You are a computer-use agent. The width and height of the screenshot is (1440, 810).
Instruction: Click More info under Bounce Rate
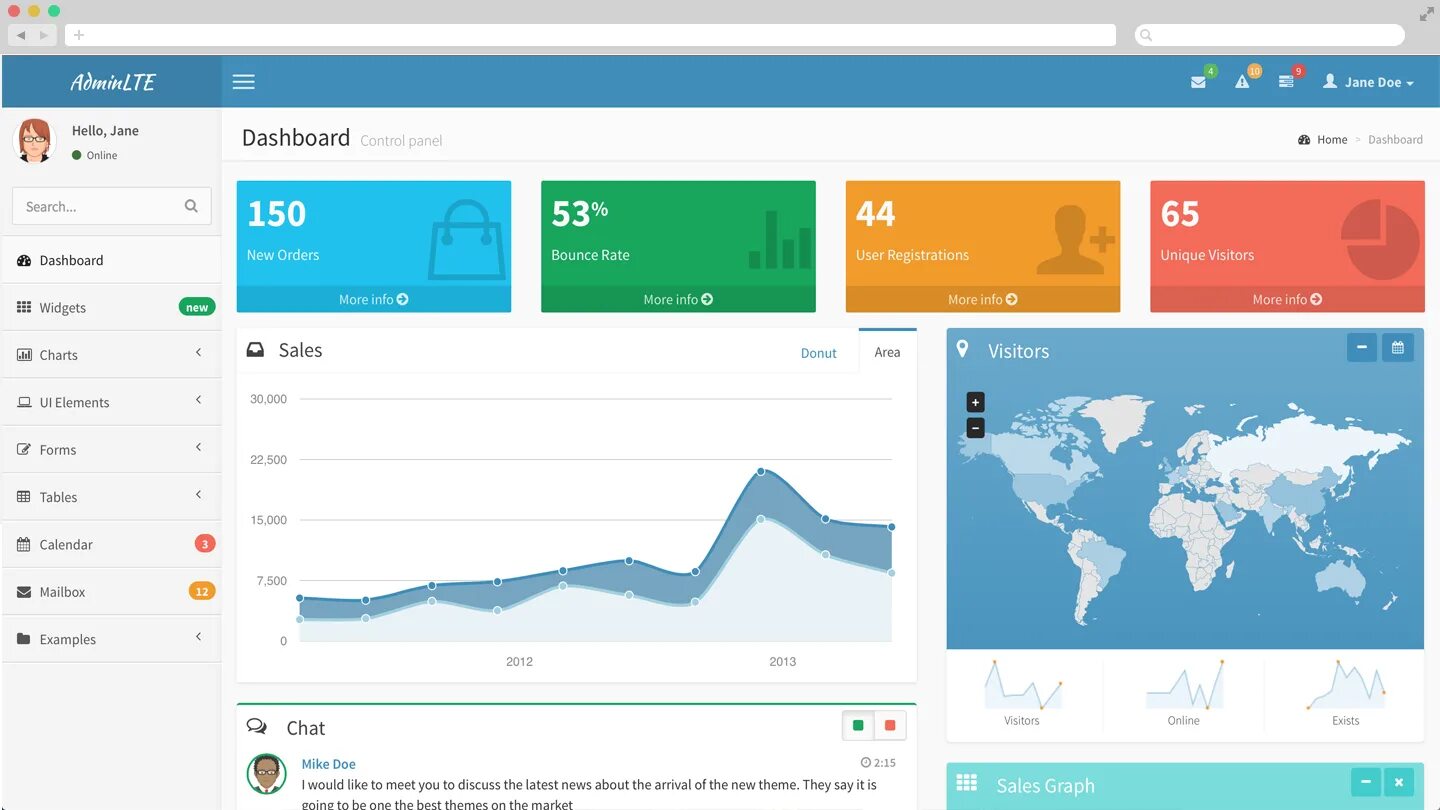click(x=678, y=299)
